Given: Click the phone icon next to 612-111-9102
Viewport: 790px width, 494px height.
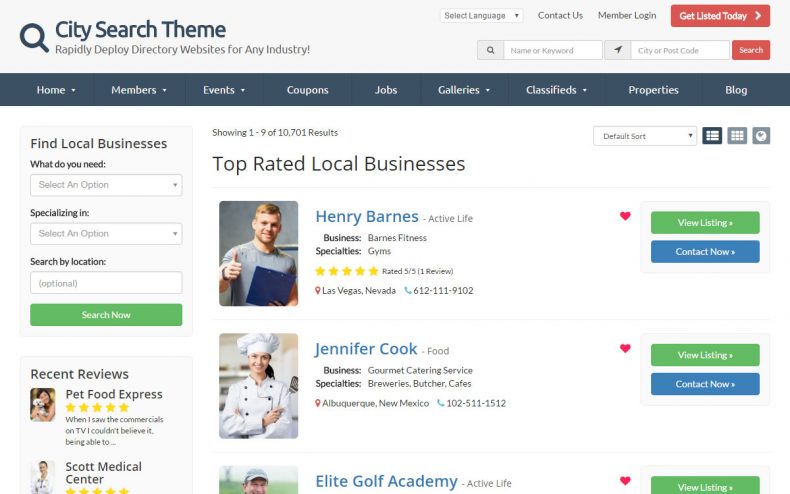Looking at the screenshot, I should point(408,290).
